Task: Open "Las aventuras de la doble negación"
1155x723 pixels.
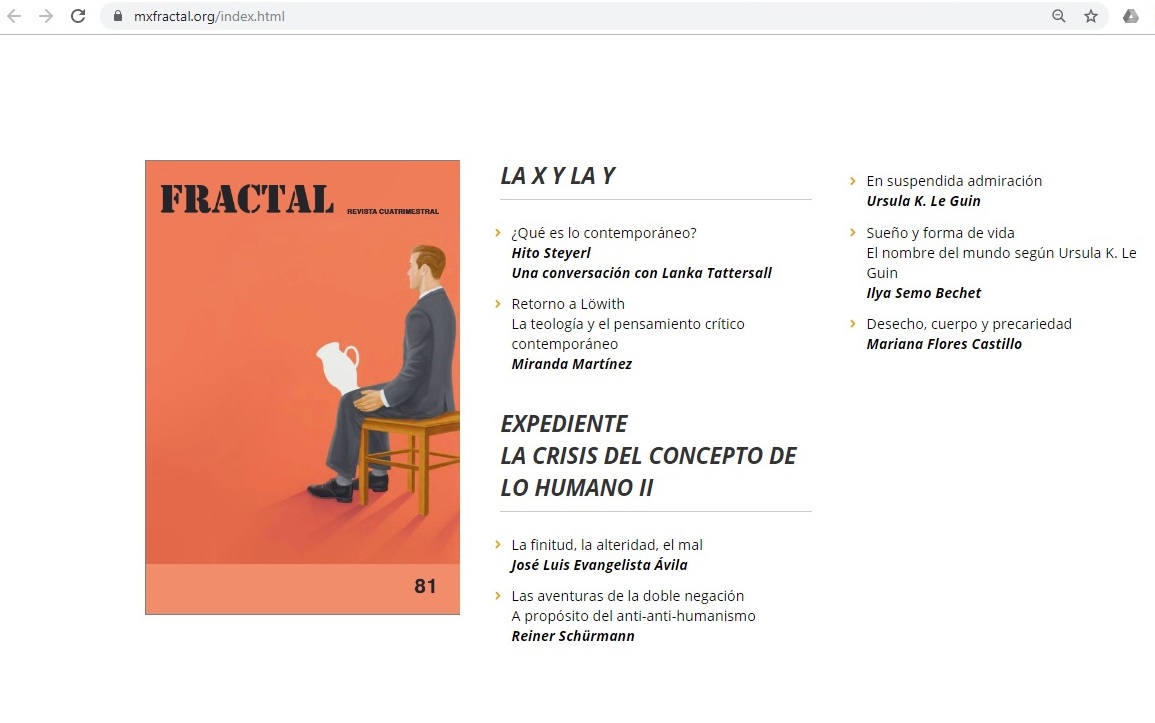Action: (628, 596)
